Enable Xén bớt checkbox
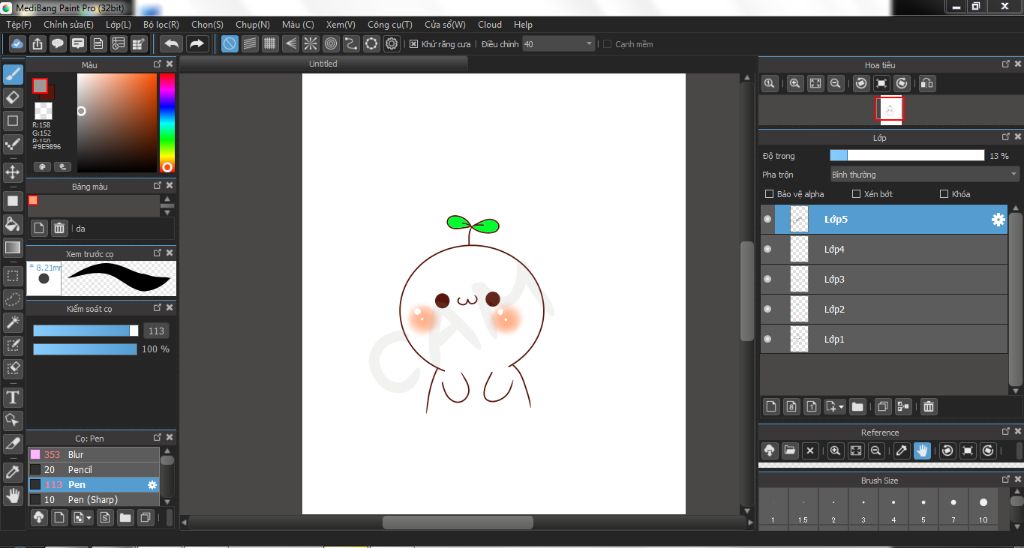 (x=856, y=194)
